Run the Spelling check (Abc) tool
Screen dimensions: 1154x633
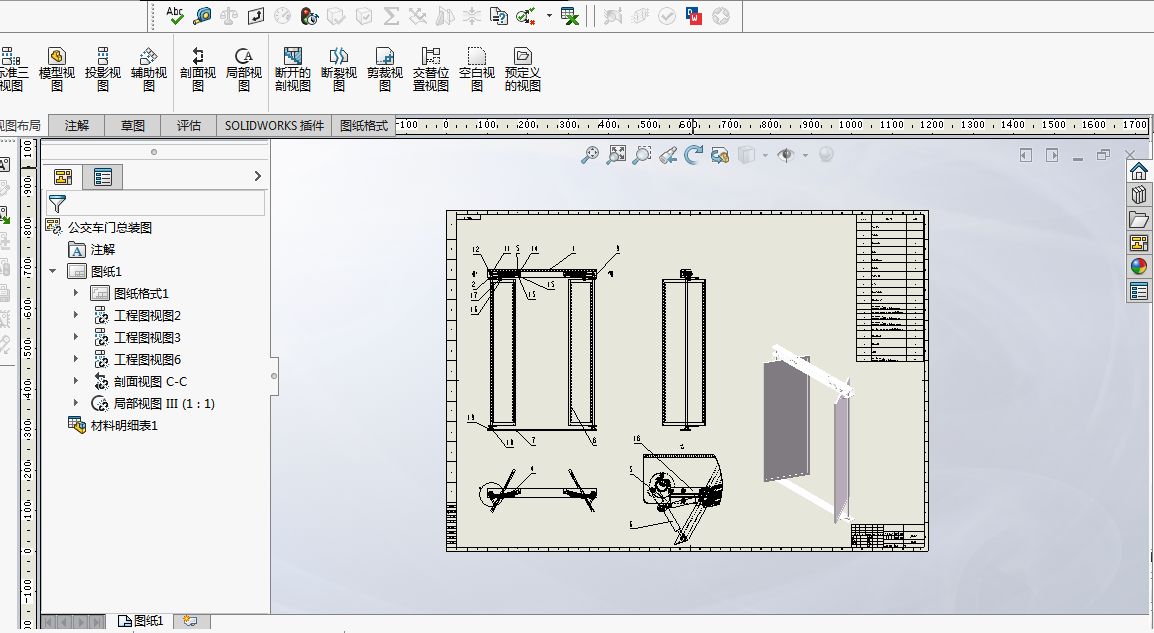point(175,15)
